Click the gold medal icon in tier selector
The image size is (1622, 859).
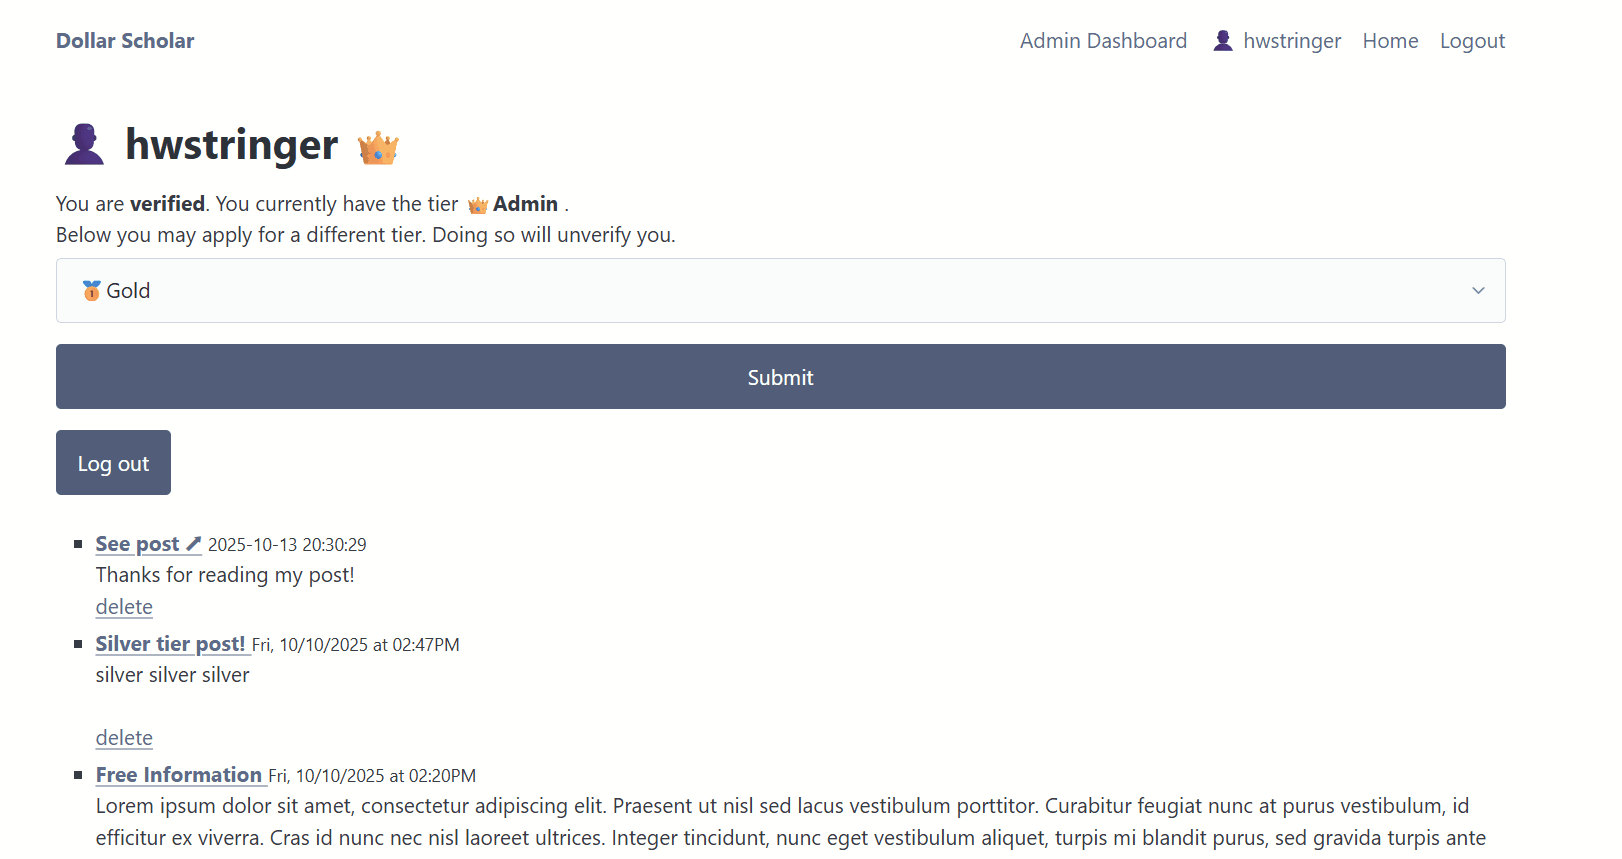coord(91,291)
